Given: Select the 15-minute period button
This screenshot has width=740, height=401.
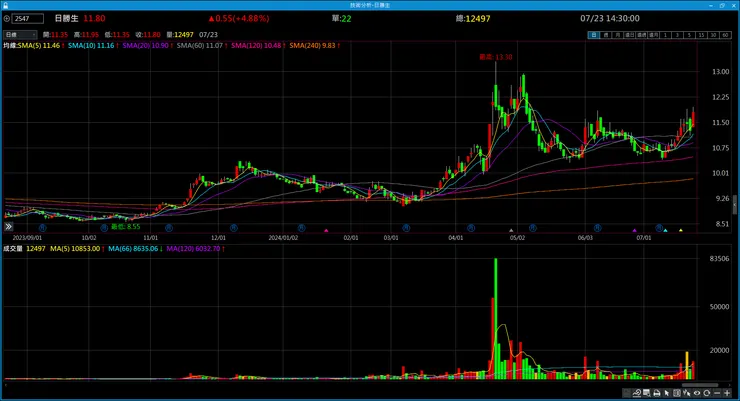Looking at the screenshot, I should tap(701, 35).
